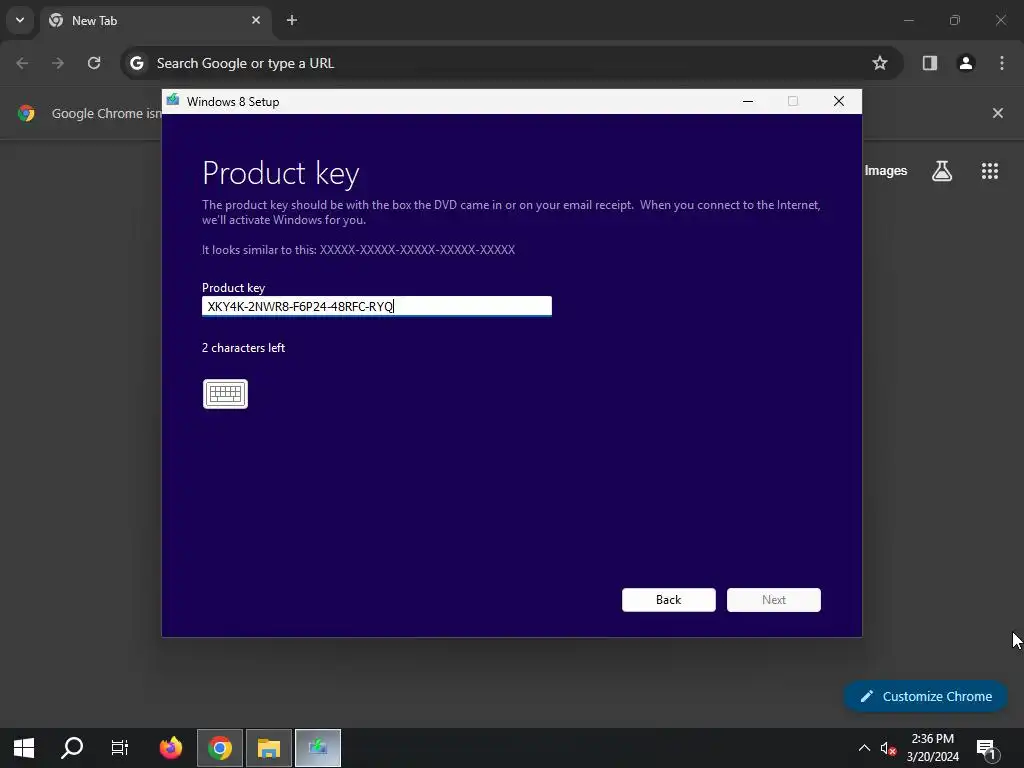Open the notification center icon

(x=987, y=748)
